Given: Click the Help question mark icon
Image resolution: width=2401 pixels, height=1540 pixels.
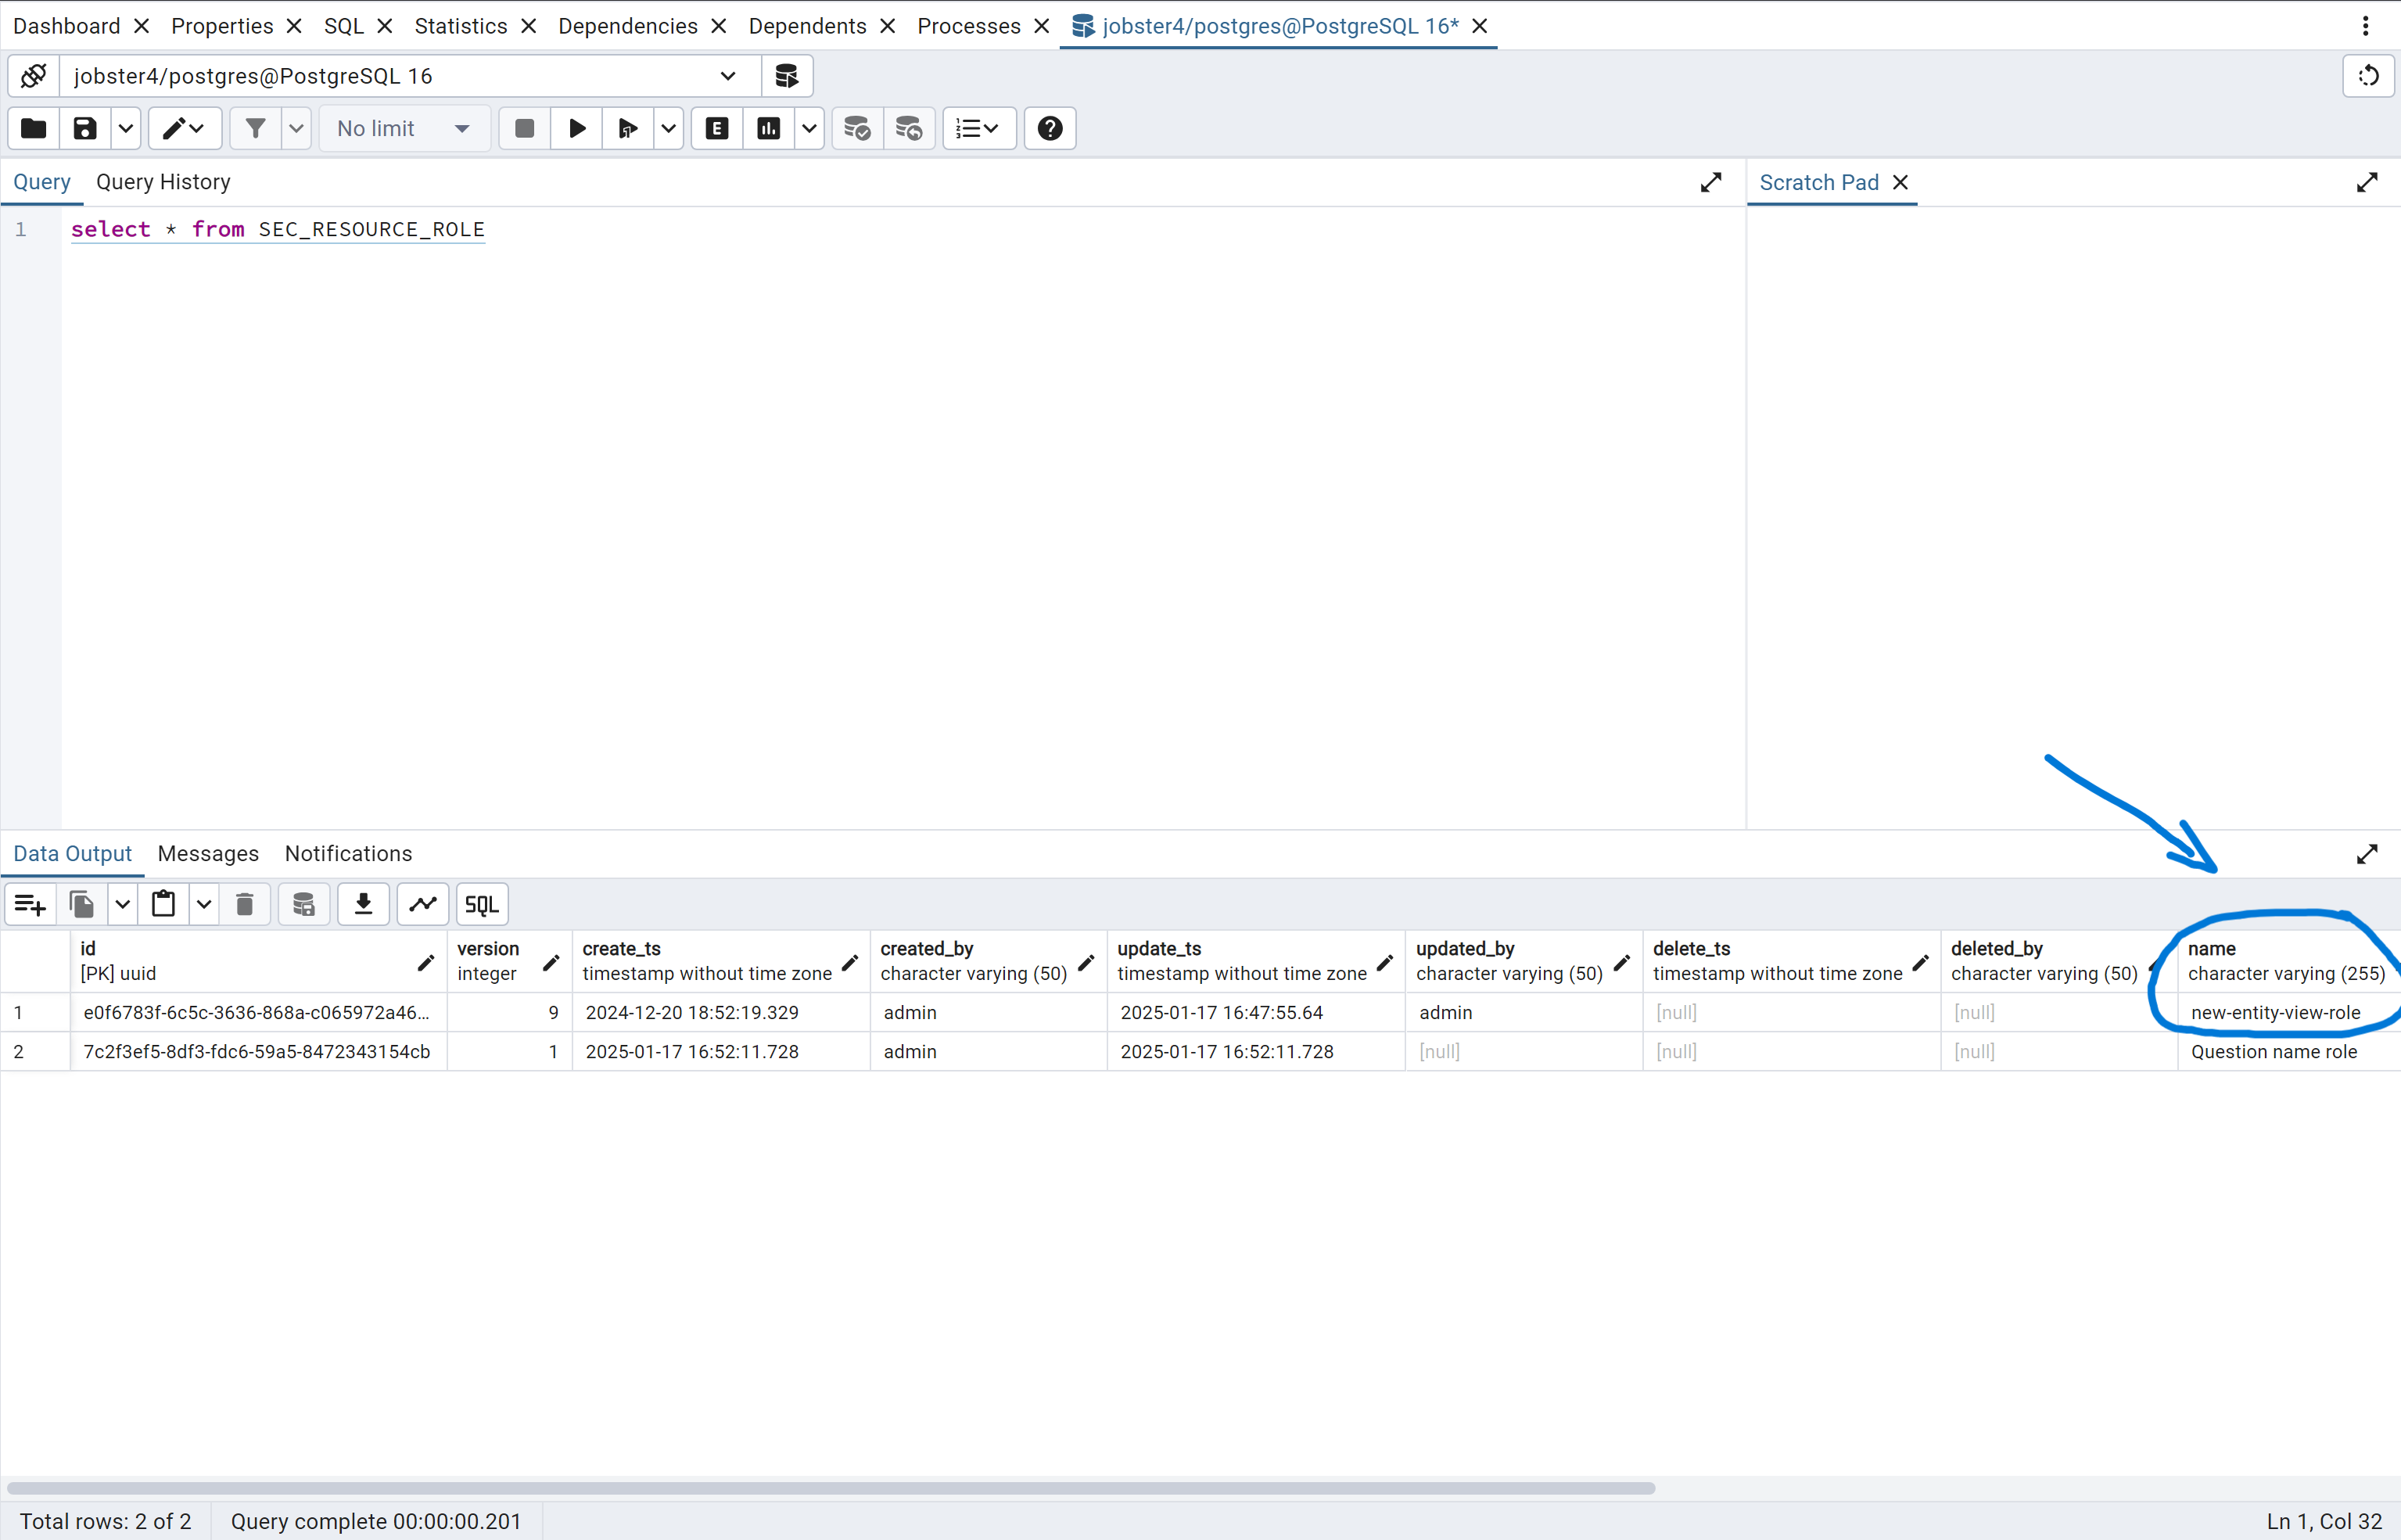Looking at the screenshot, I should point(1050,128).
